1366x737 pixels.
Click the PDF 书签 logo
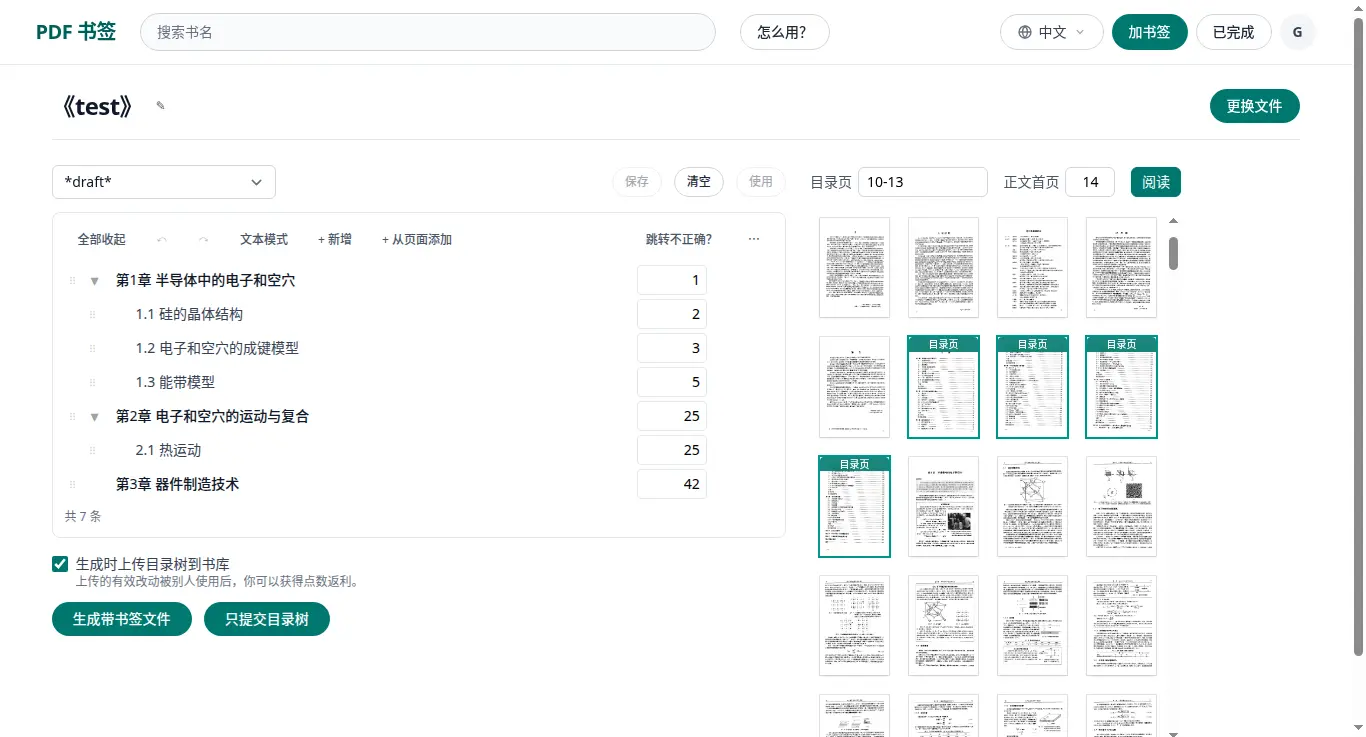(x=76, y=32)
